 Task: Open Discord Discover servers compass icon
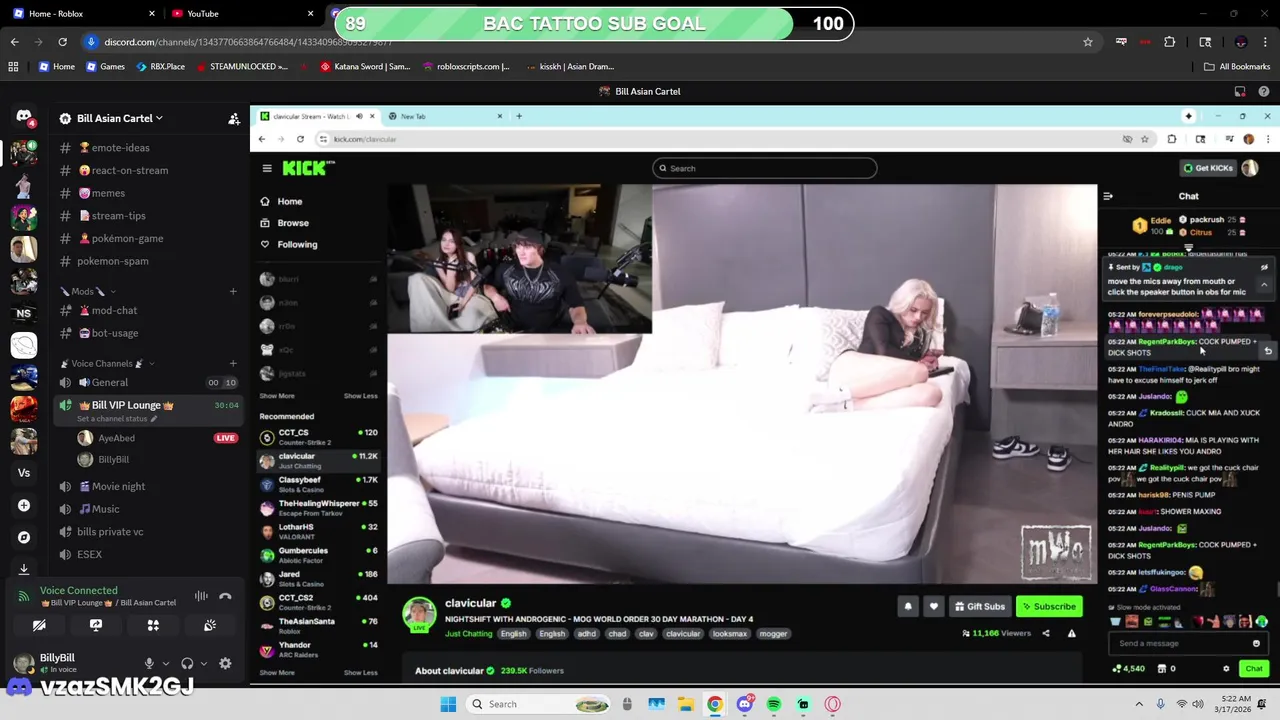click(24, 537)
